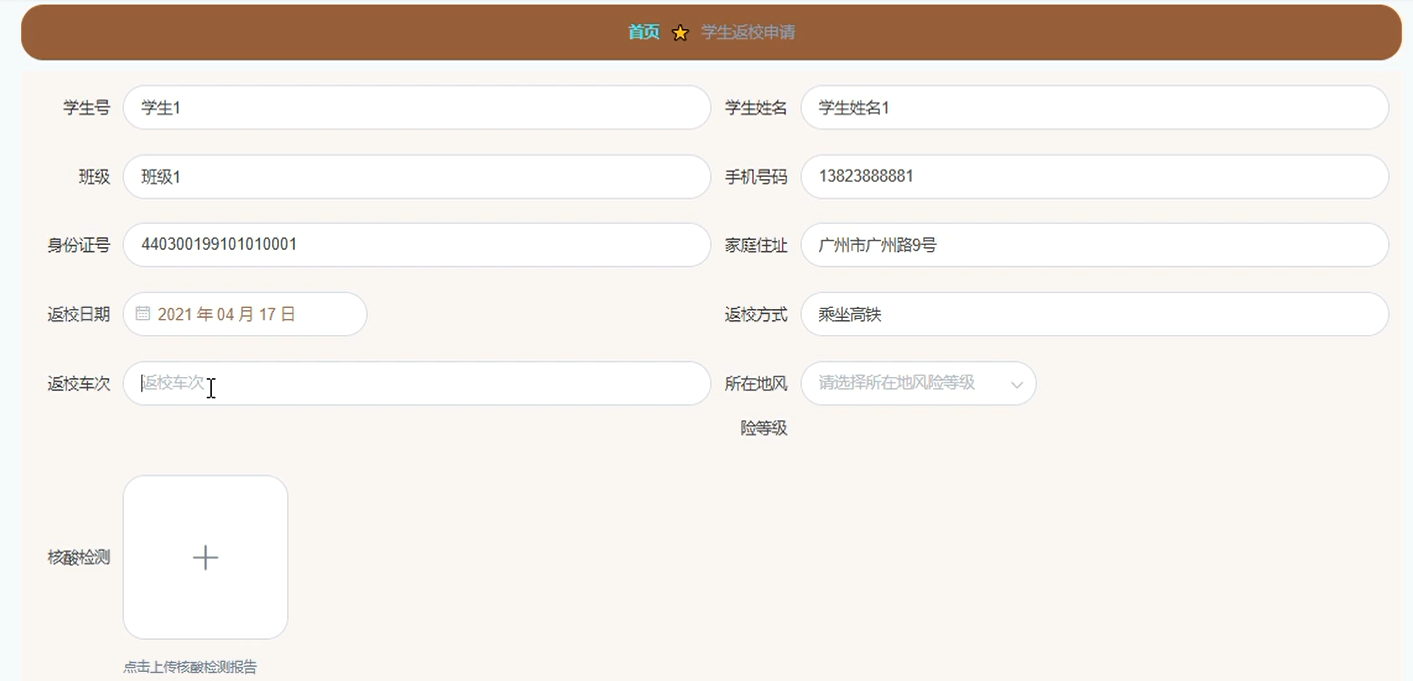Click the 学生号 label text

pos(86,108)
